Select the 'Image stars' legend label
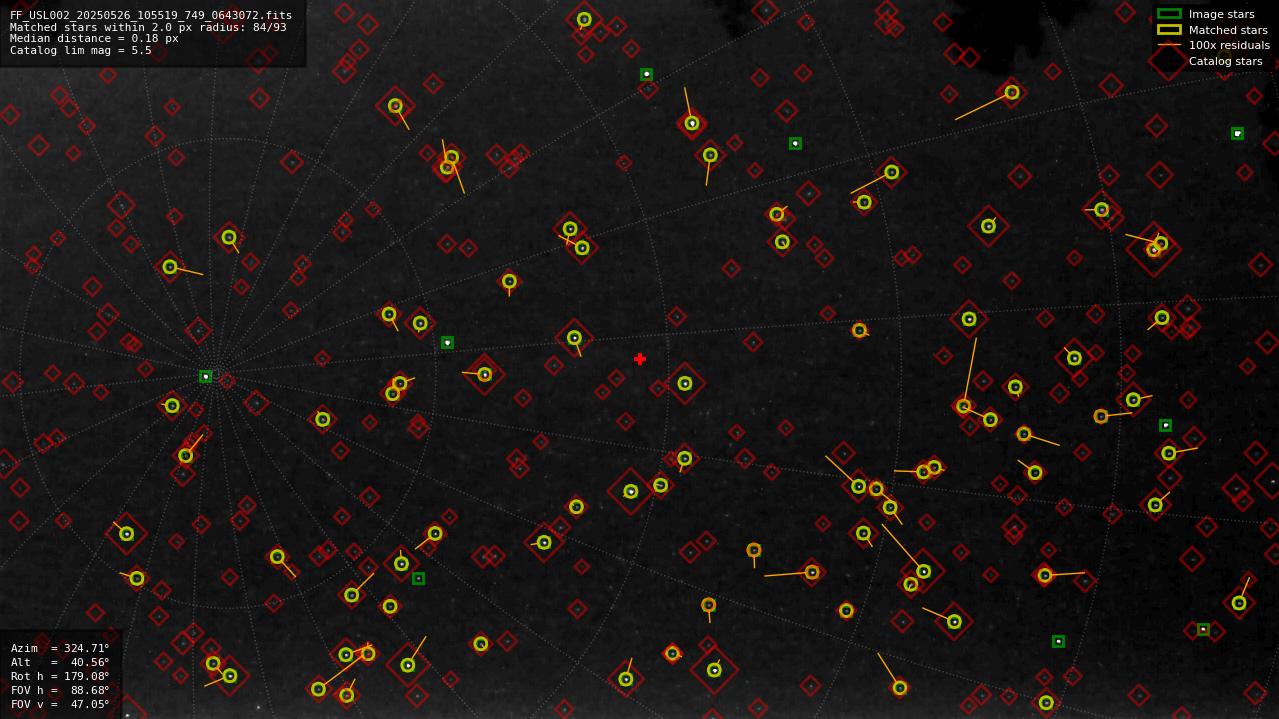Screen dimensions: 1279x719 click(1221, 14)
